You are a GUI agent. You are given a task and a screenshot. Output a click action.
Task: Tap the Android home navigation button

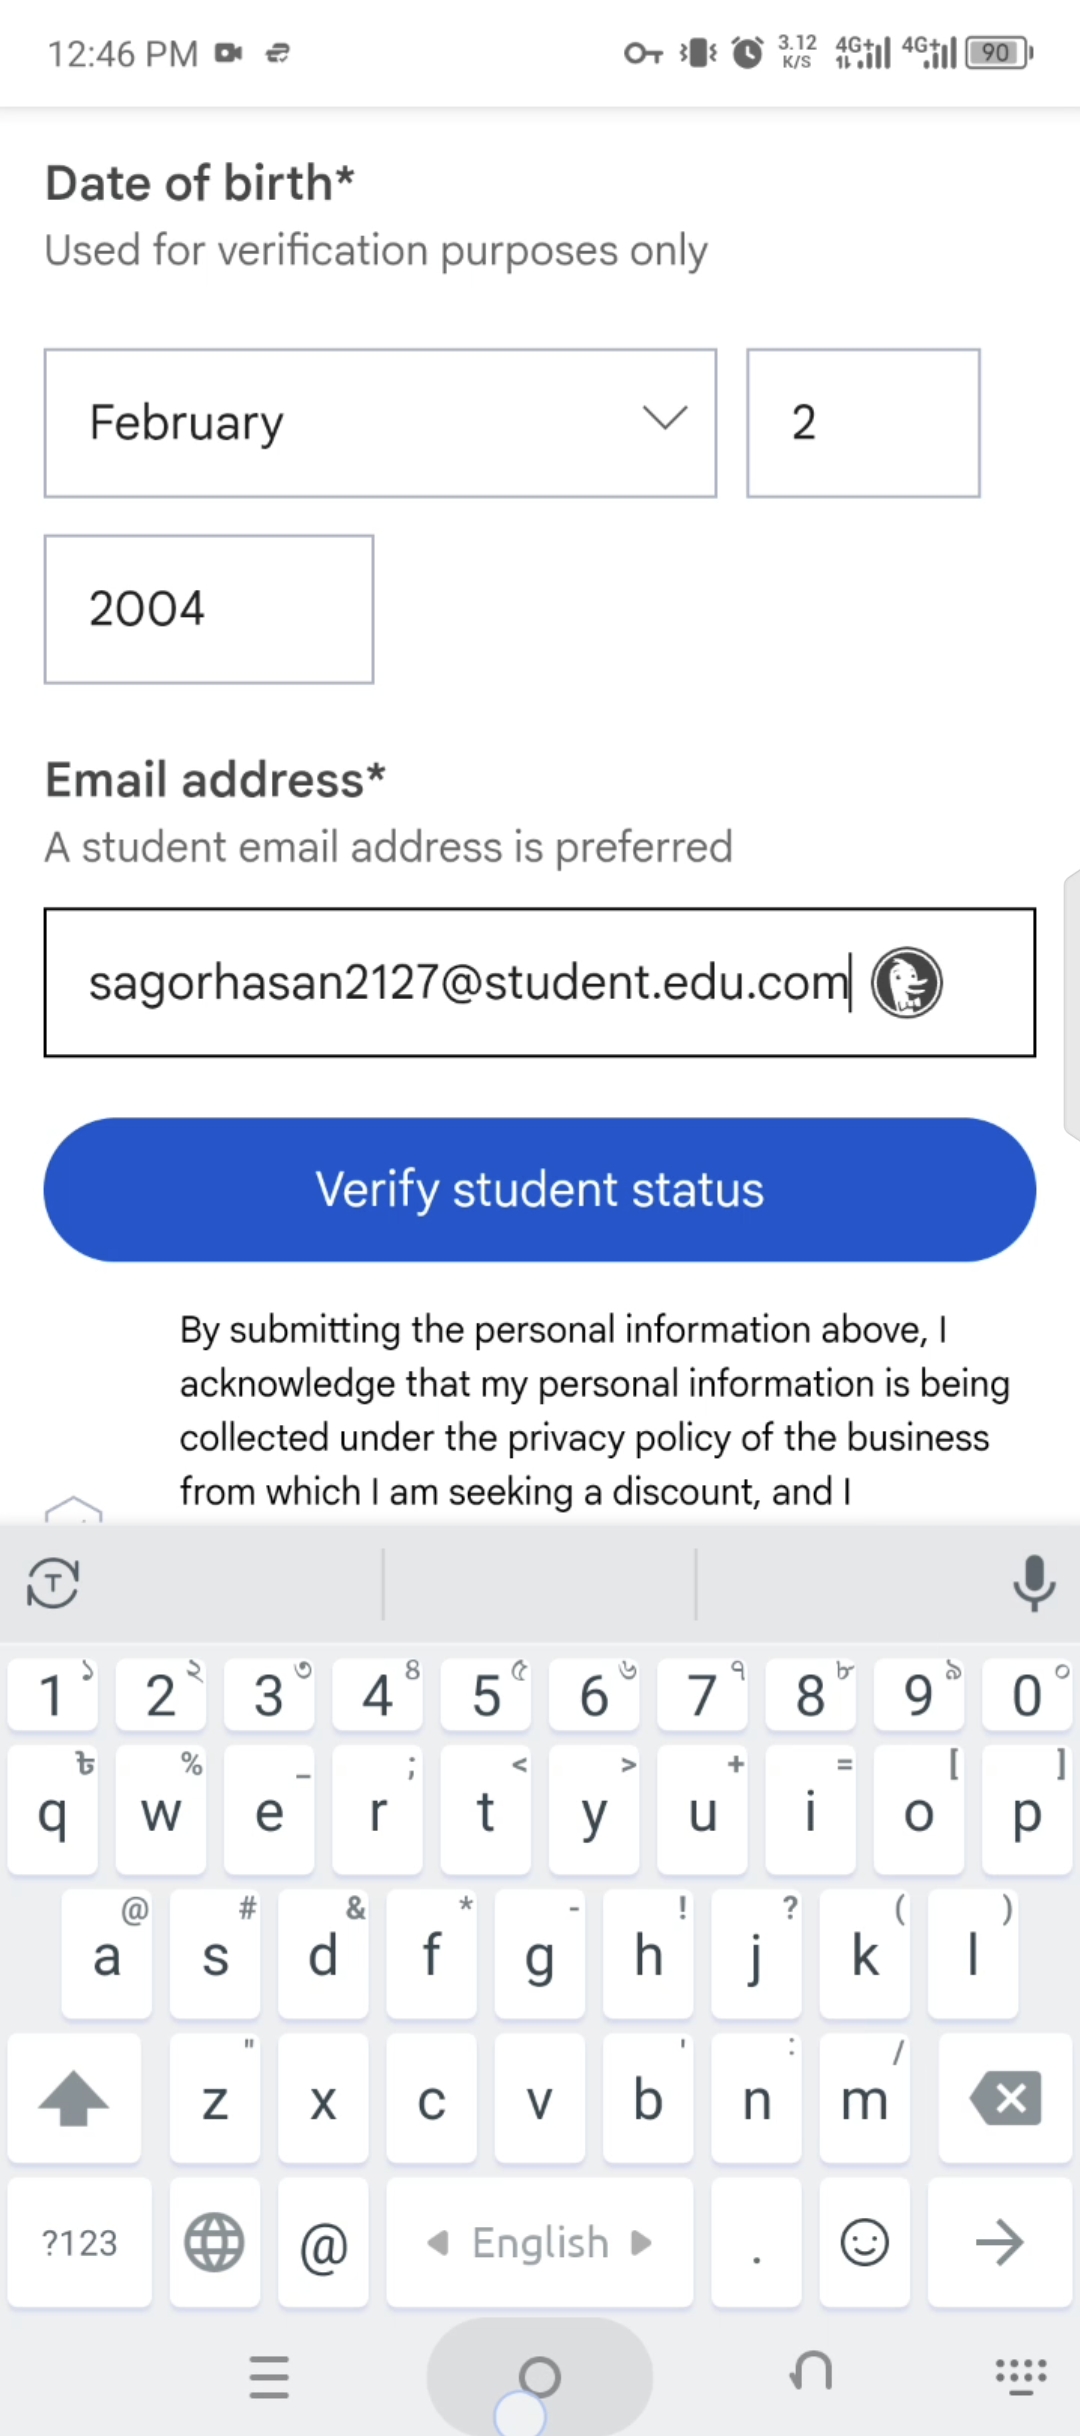pyautogui.click(x=540, y=2376)
